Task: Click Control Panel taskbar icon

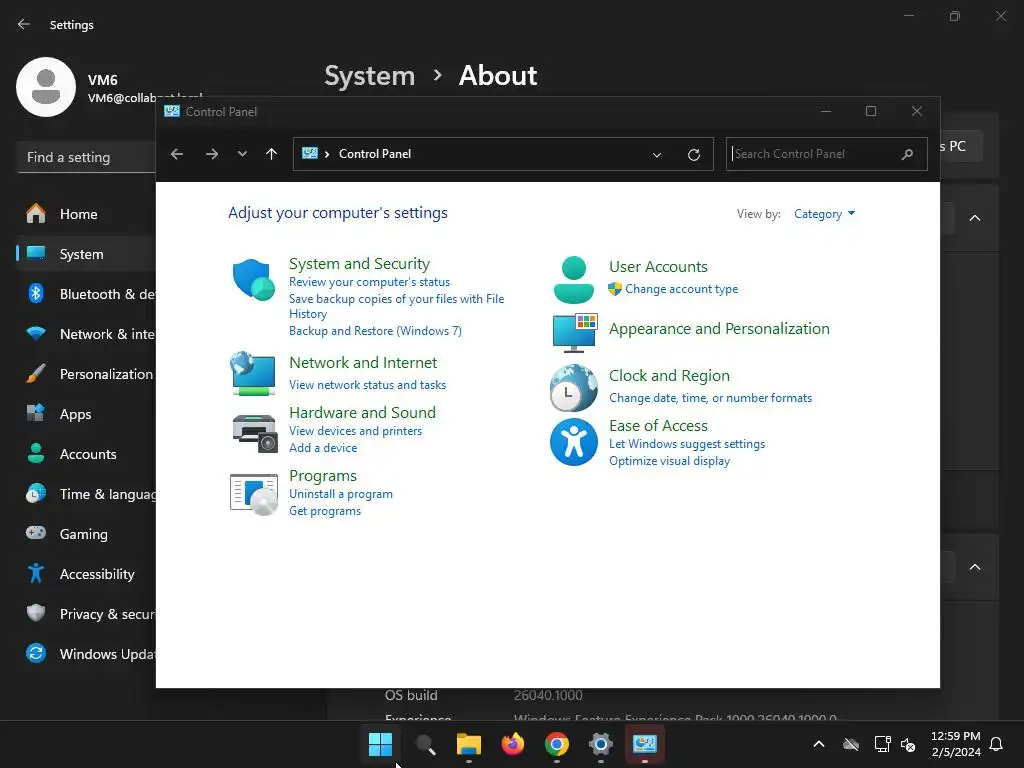Action: [645, 744]
